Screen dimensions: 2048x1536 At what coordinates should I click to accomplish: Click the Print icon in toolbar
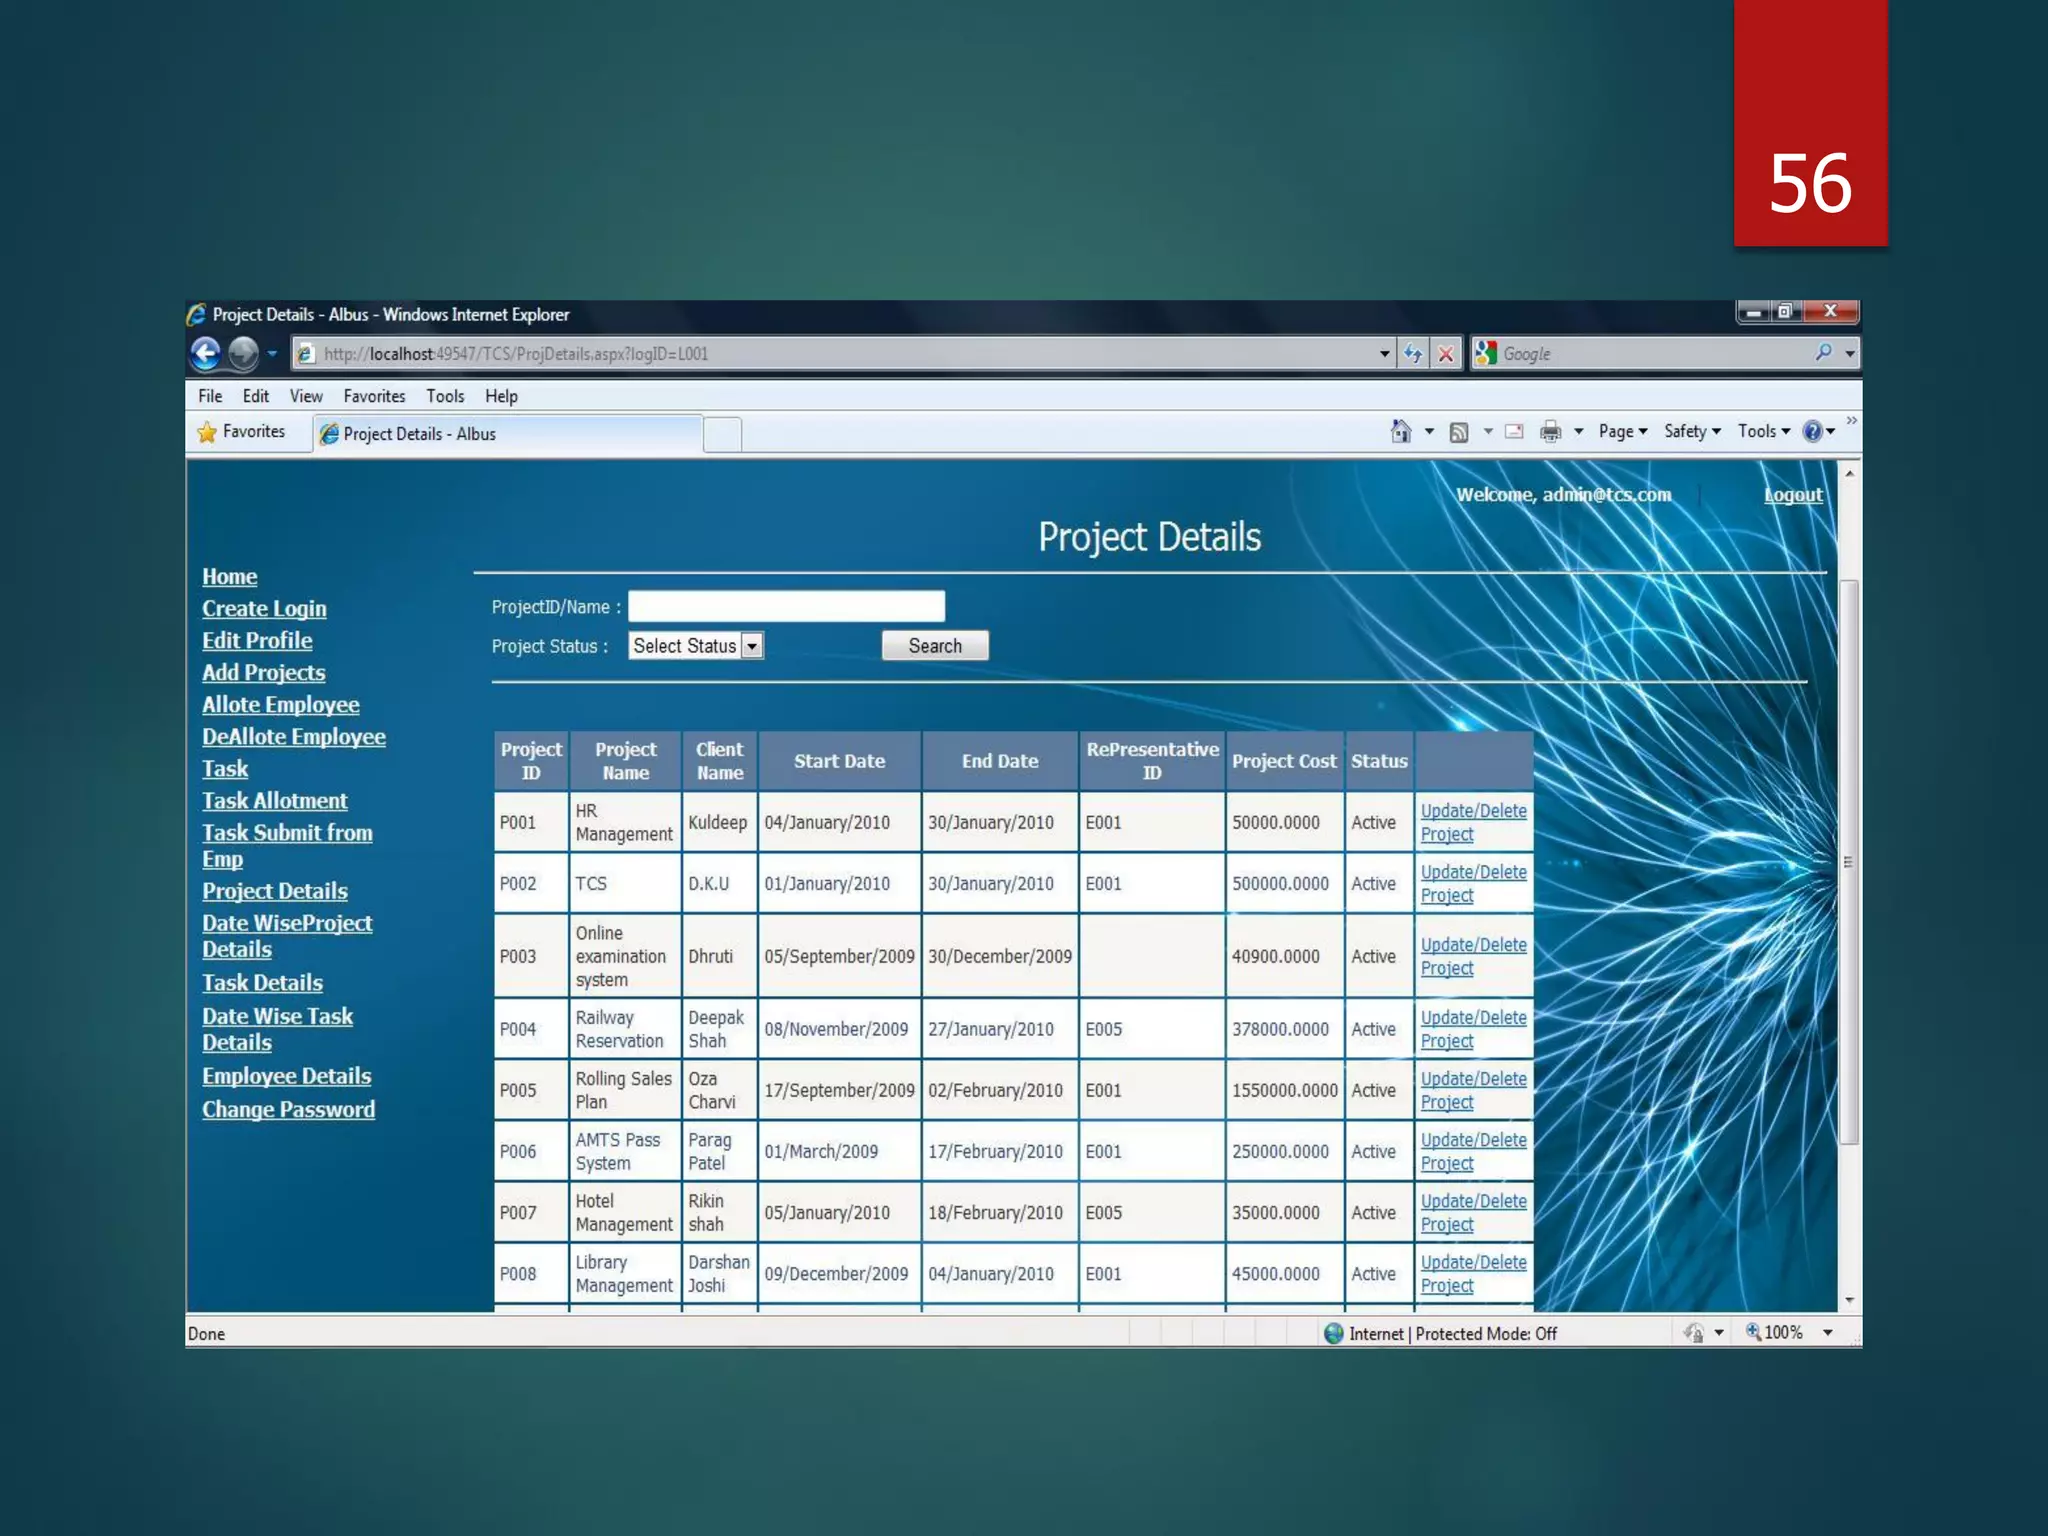[x=1550, y=432]
